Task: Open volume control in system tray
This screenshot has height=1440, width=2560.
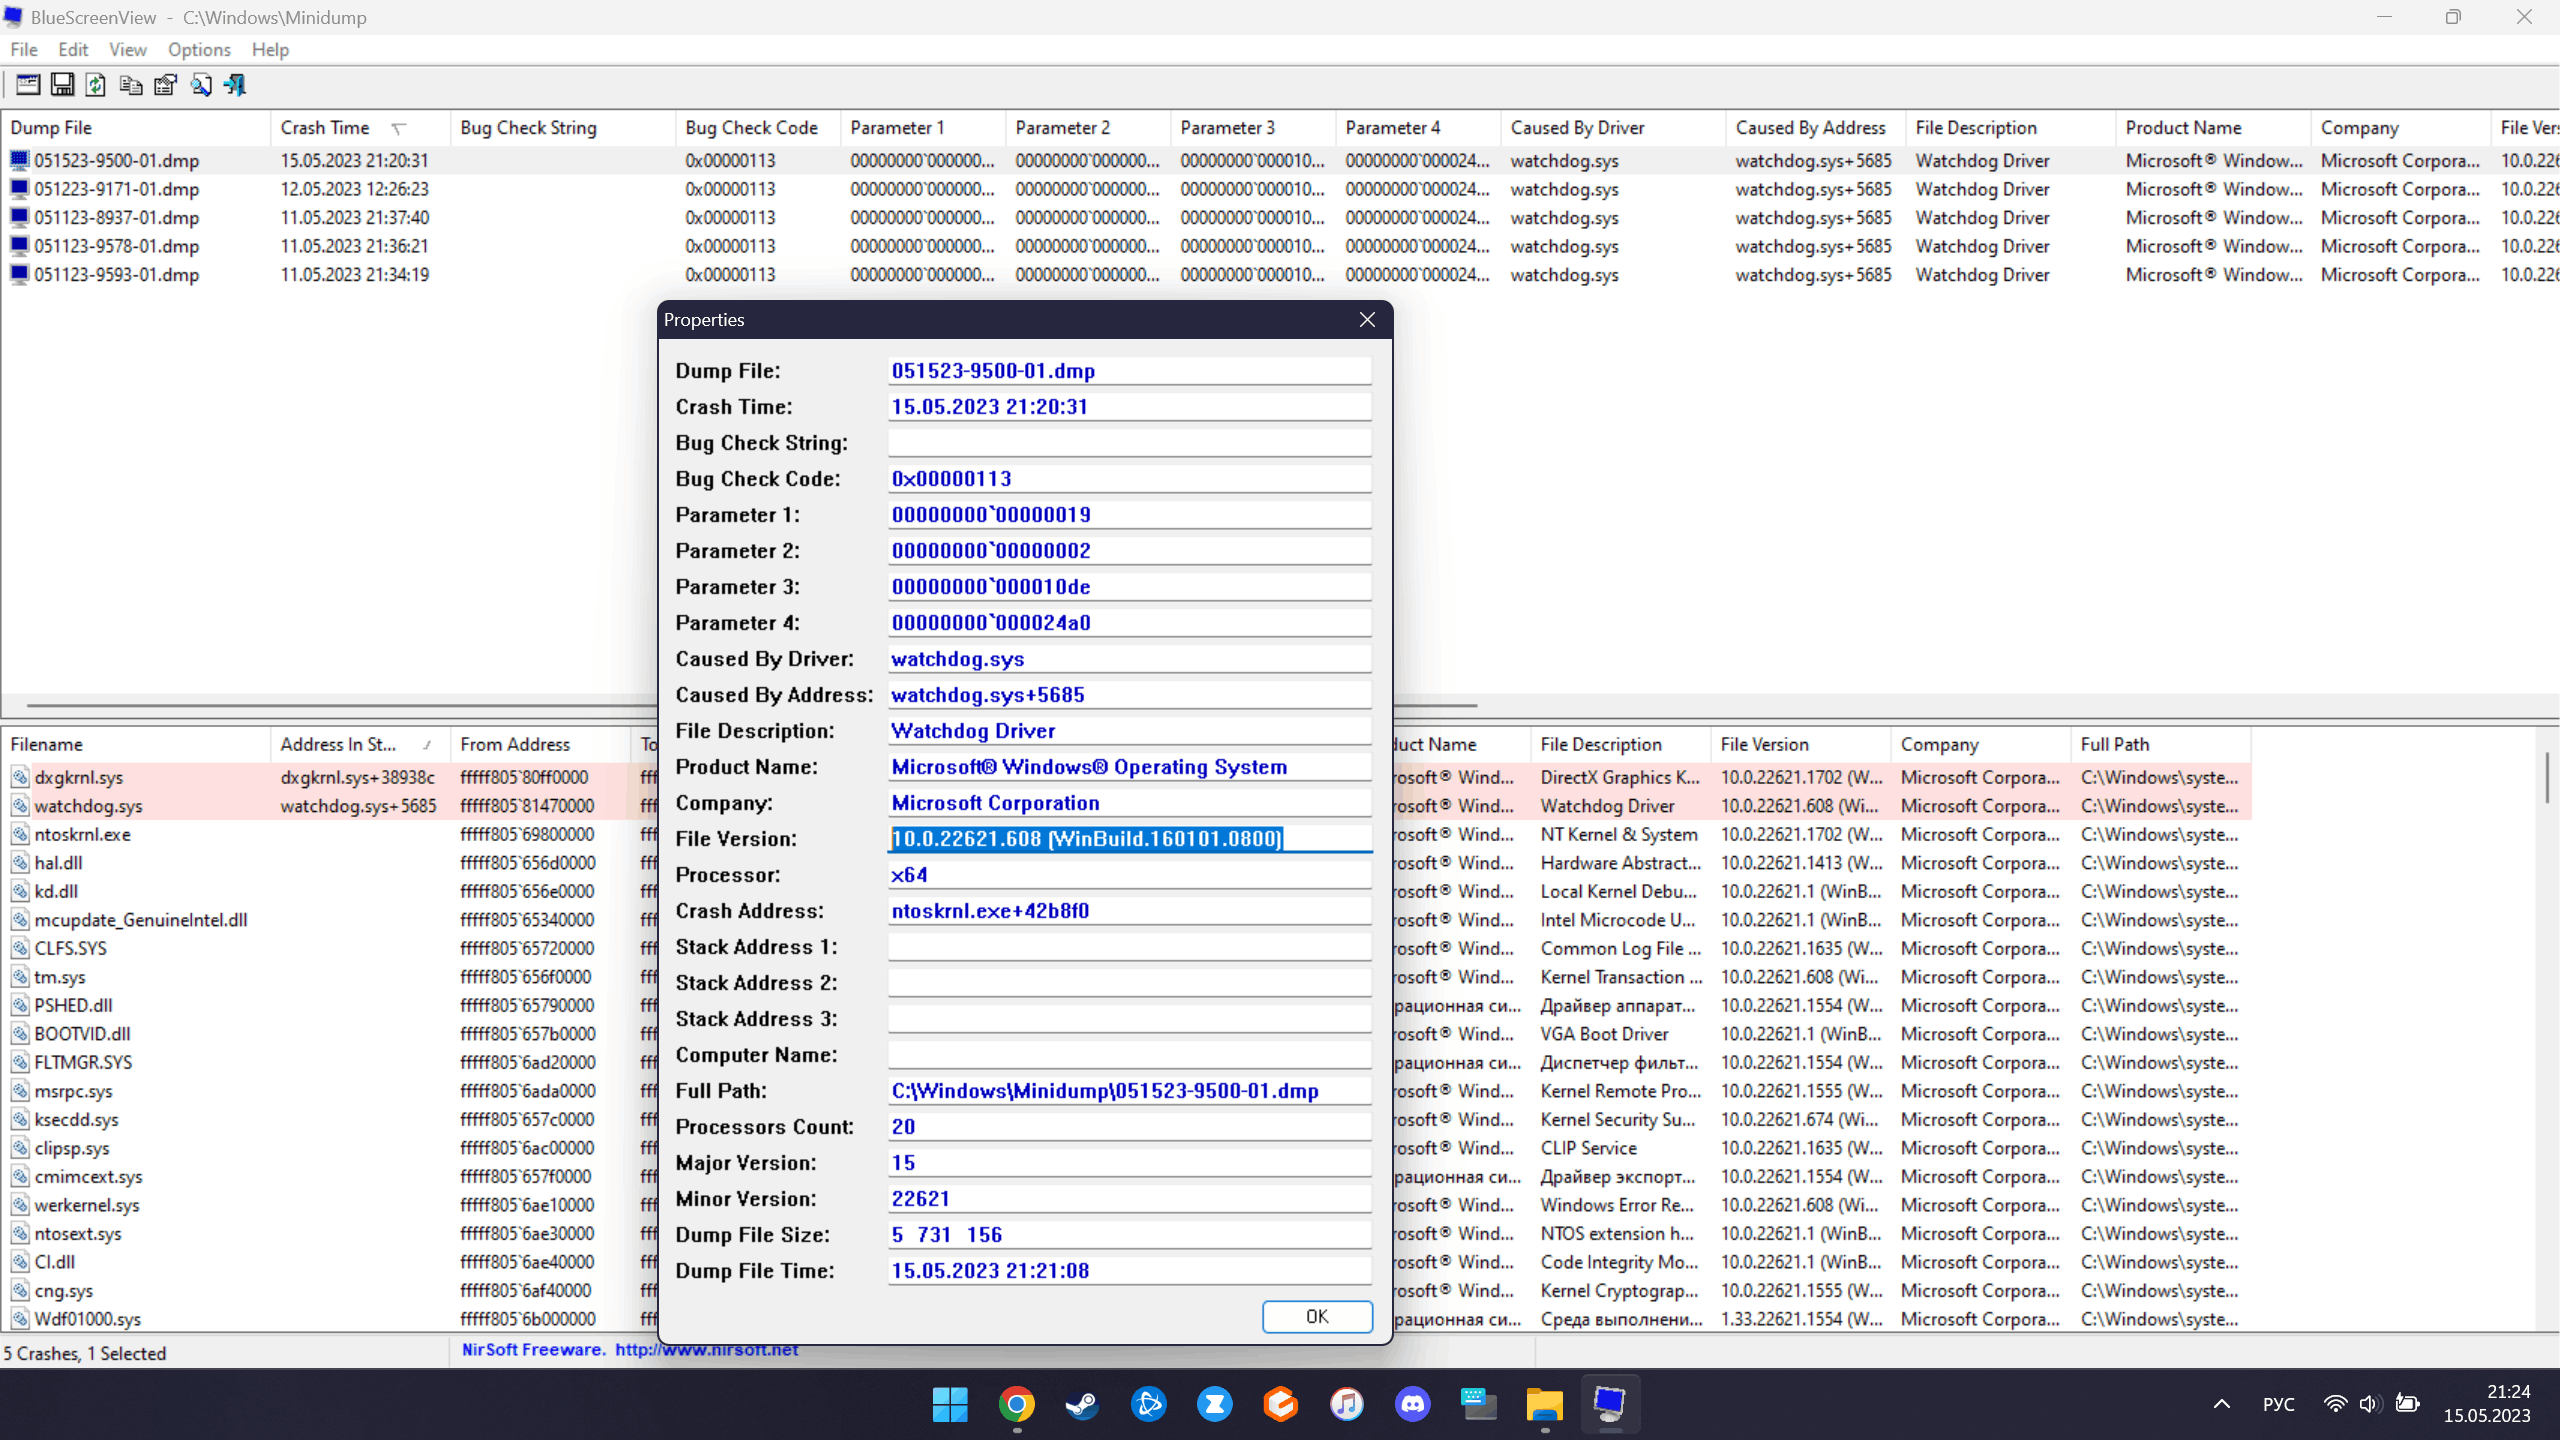Action: point(2369,1404)
